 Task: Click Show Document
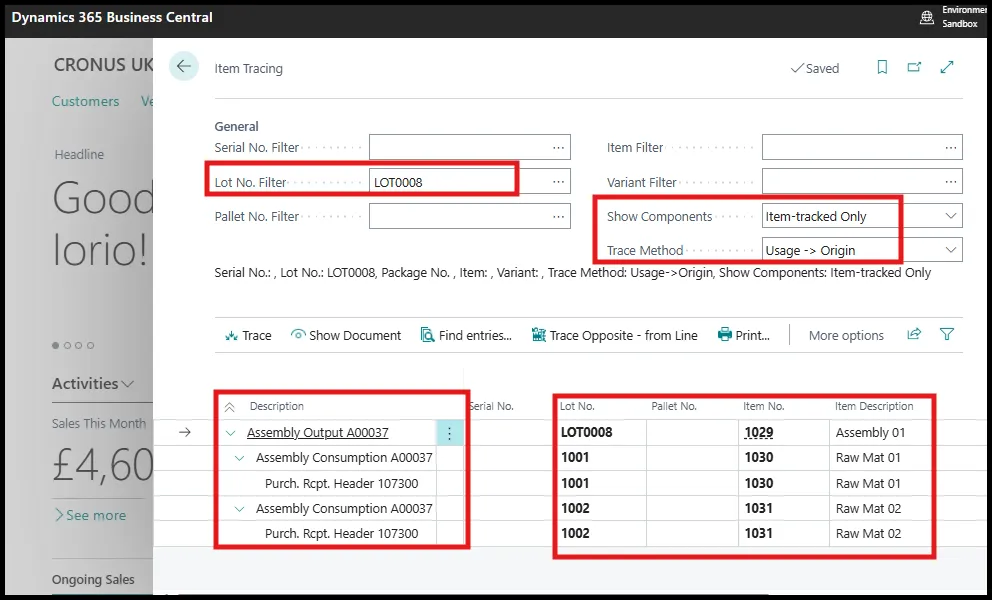[345, 335]
